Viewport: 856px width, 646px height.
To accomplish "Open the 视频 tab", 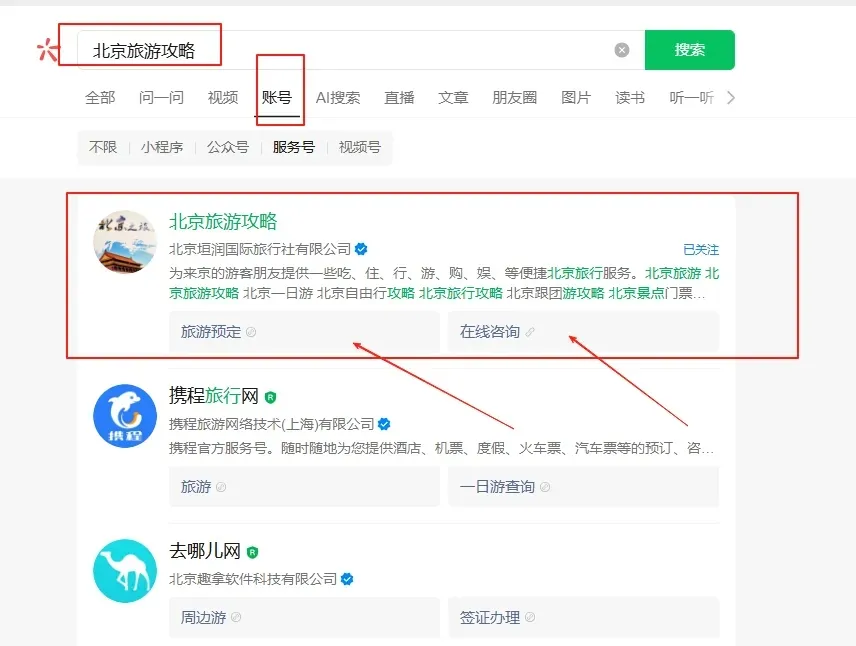I will 223,98.
